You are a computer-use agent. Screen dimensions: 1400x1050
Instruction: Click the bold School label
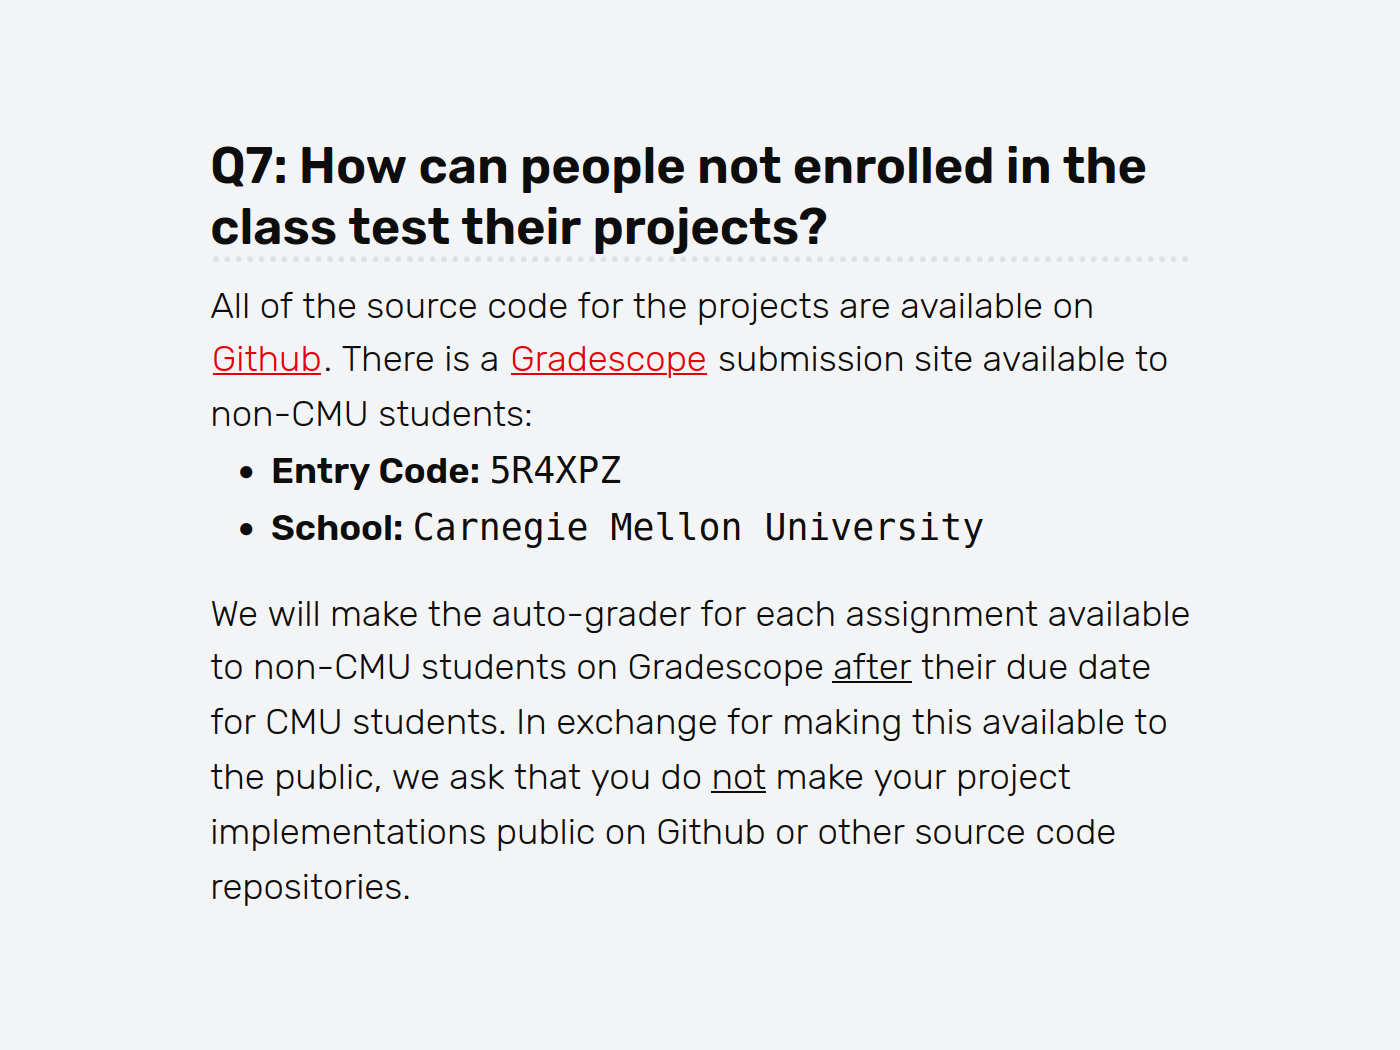(337, 528)
